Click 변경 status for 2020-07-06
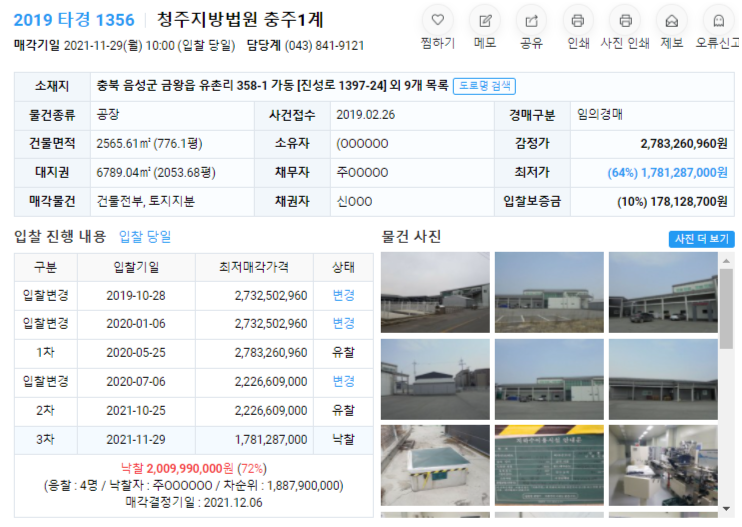The width and height of the screenshot is (742, 527). (x=344, y=381)
